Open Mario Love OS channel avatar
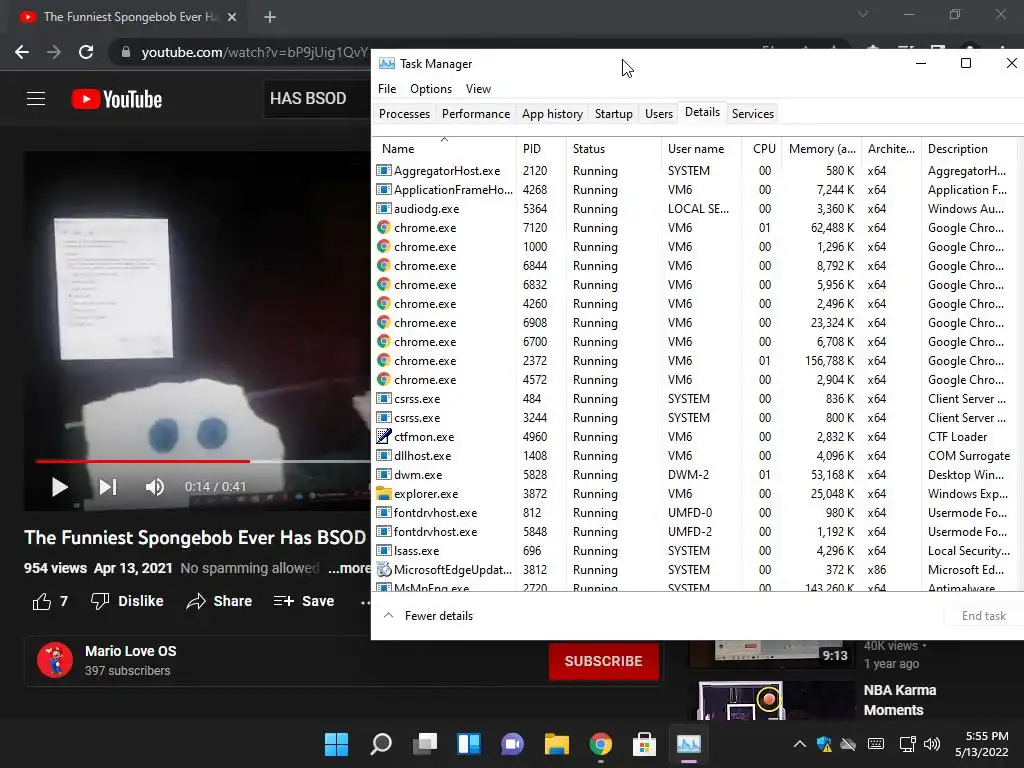The image size is (1024, 768). coord(55,660)
